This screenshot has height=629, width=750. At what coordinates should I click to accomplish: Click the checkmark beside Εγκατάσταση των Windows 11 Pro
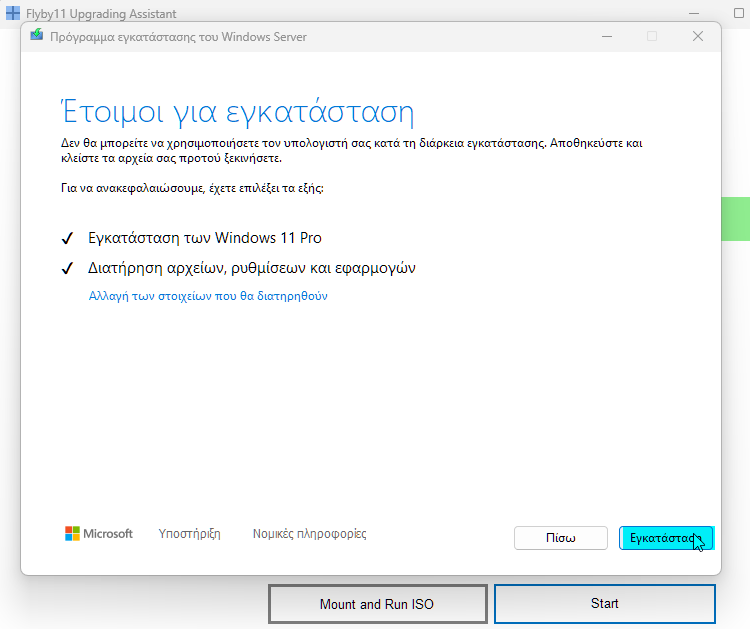tap(67, 238)
